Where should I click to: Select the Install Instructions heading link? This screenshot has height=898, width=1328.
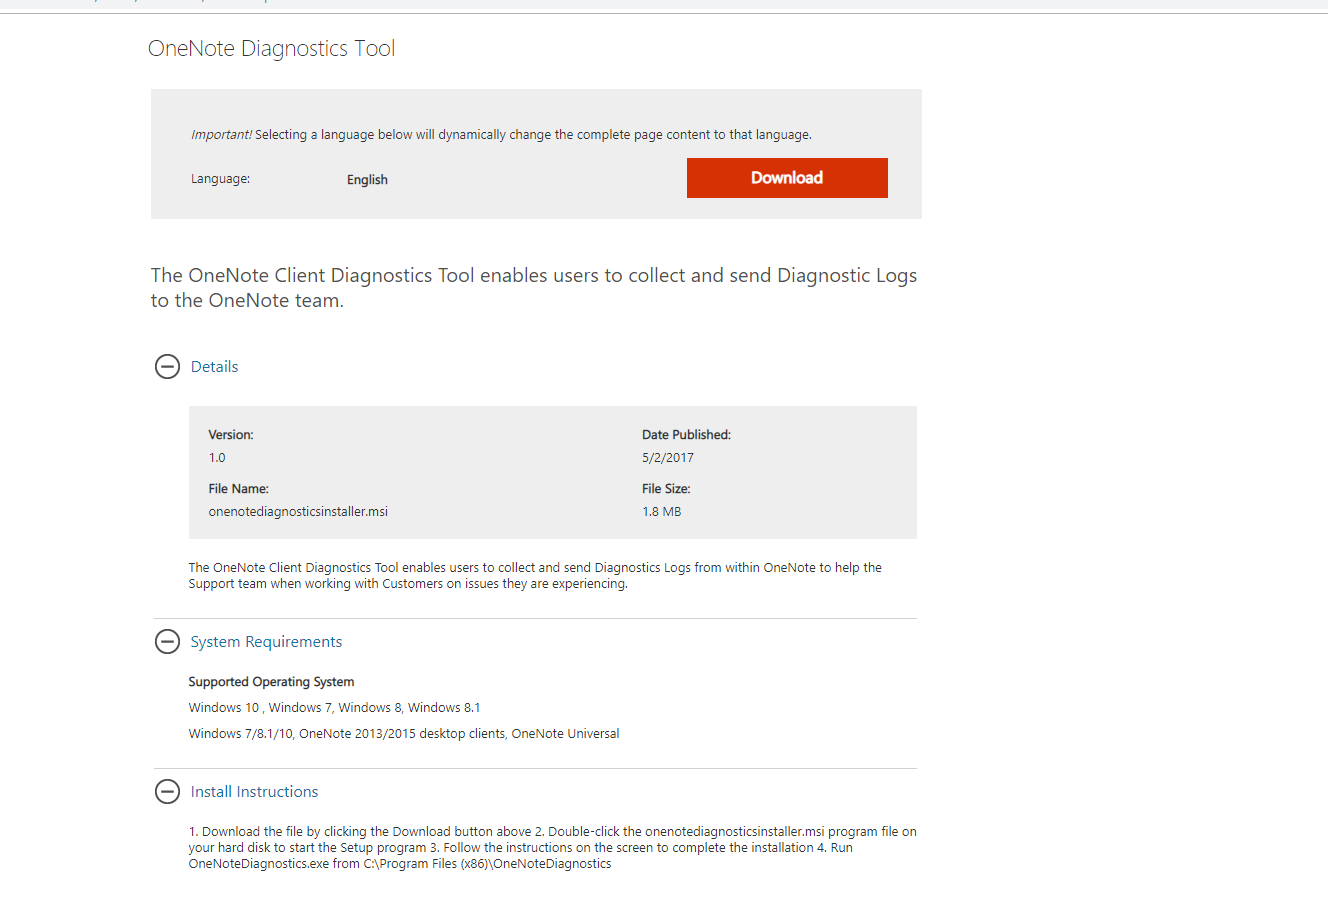[x=254, y=792]
